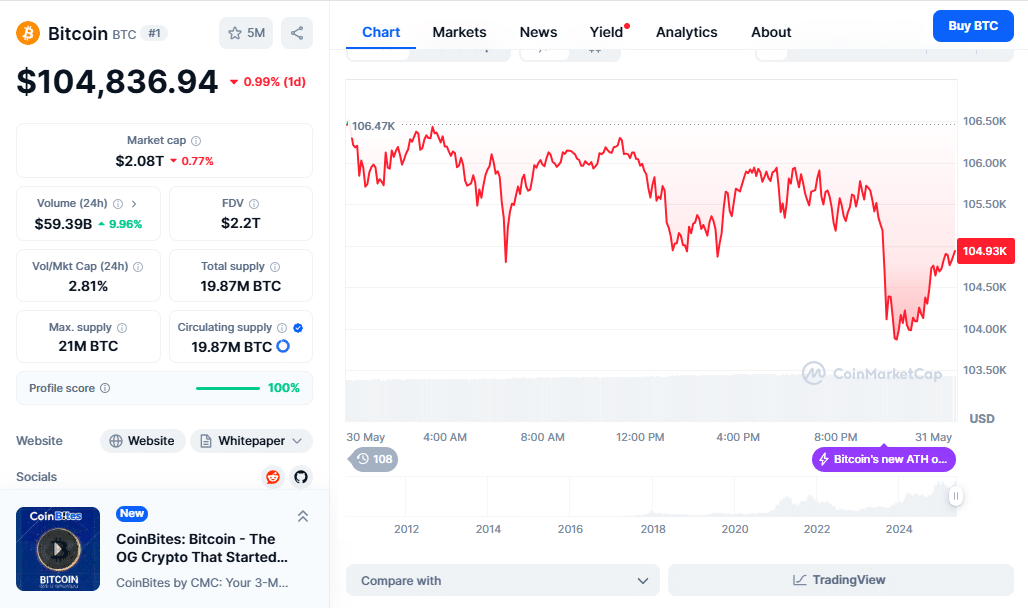
Task: Switch to the Markets tab
Action: (459, 32)
